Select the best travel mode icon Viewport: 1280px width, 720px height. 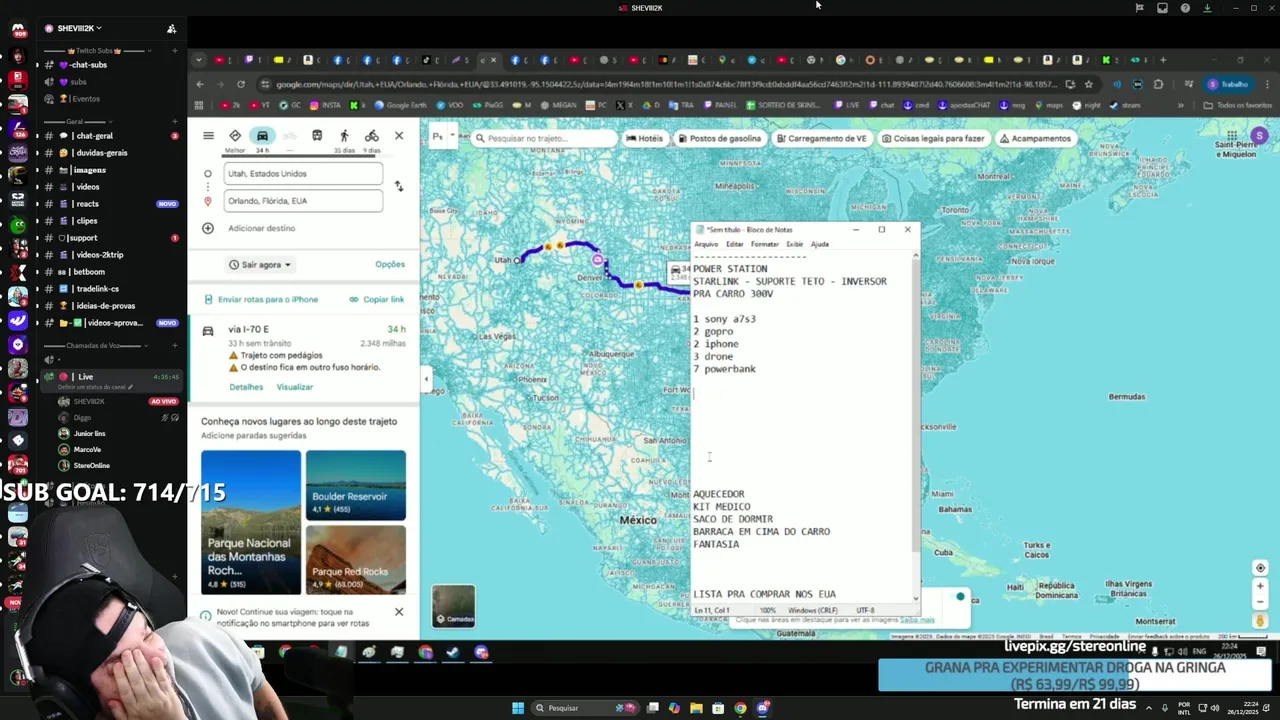pos(235,136)
